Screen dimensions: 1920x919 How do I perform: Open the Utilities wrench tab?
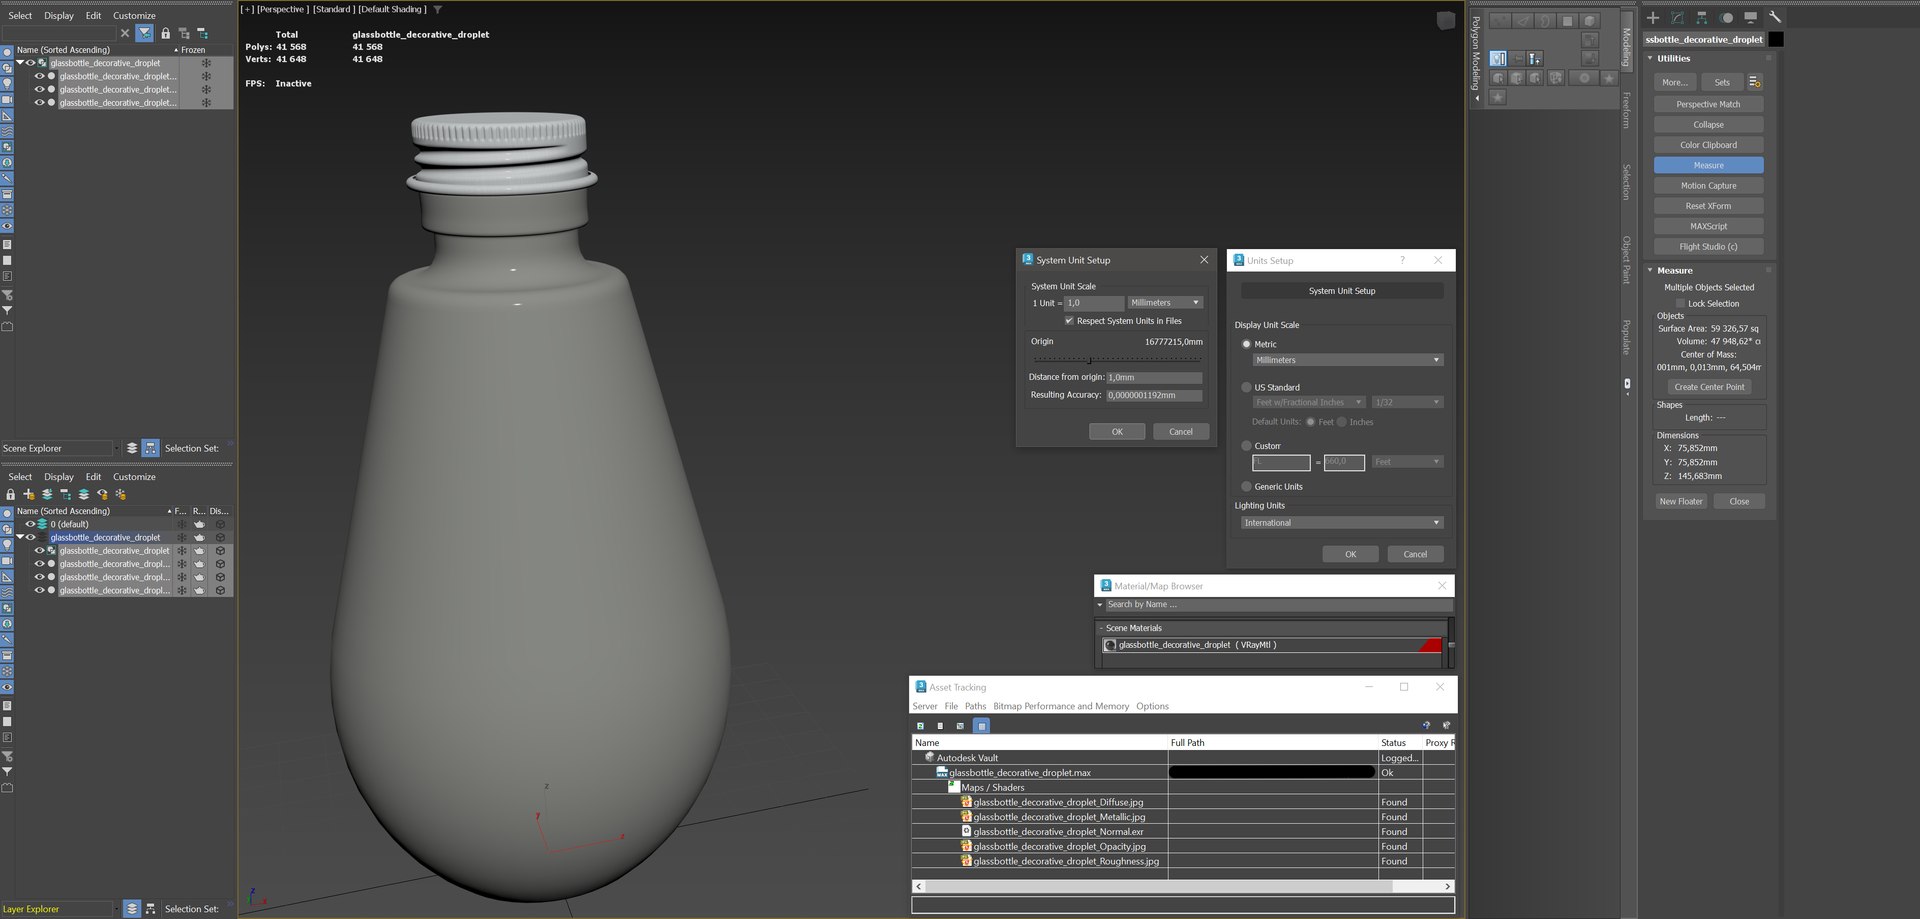[x=1775, y=18]
